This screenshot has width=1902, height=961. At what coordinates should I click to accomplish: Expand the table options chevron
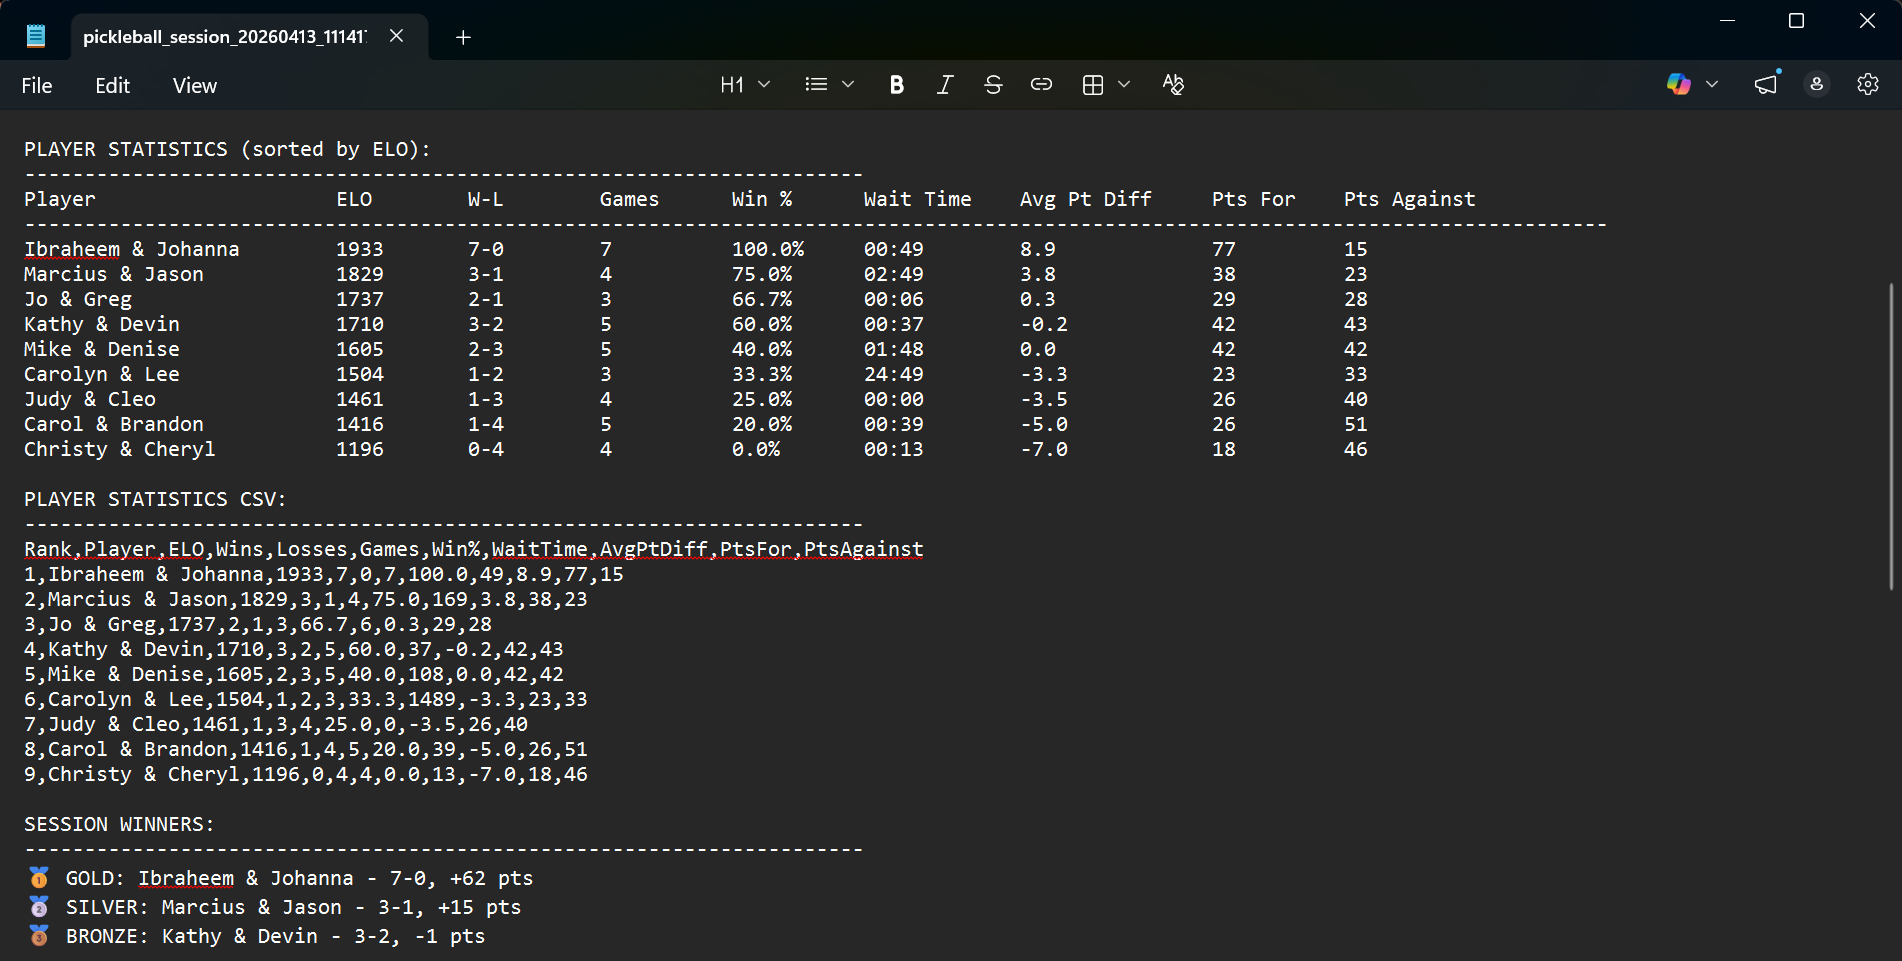pyautogui.click(x=1124, y=84)
